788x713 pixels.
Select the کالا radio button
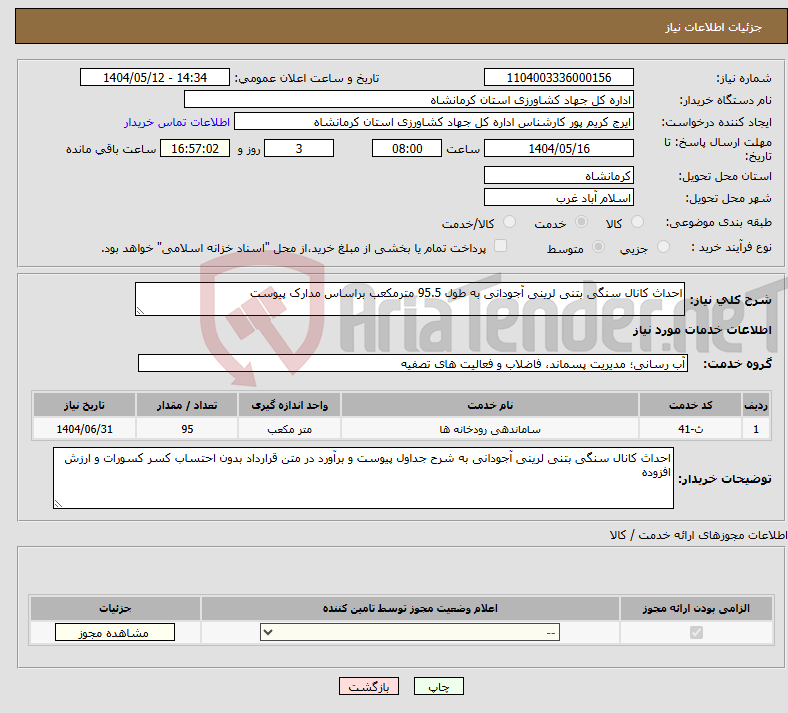coord(637,222)
